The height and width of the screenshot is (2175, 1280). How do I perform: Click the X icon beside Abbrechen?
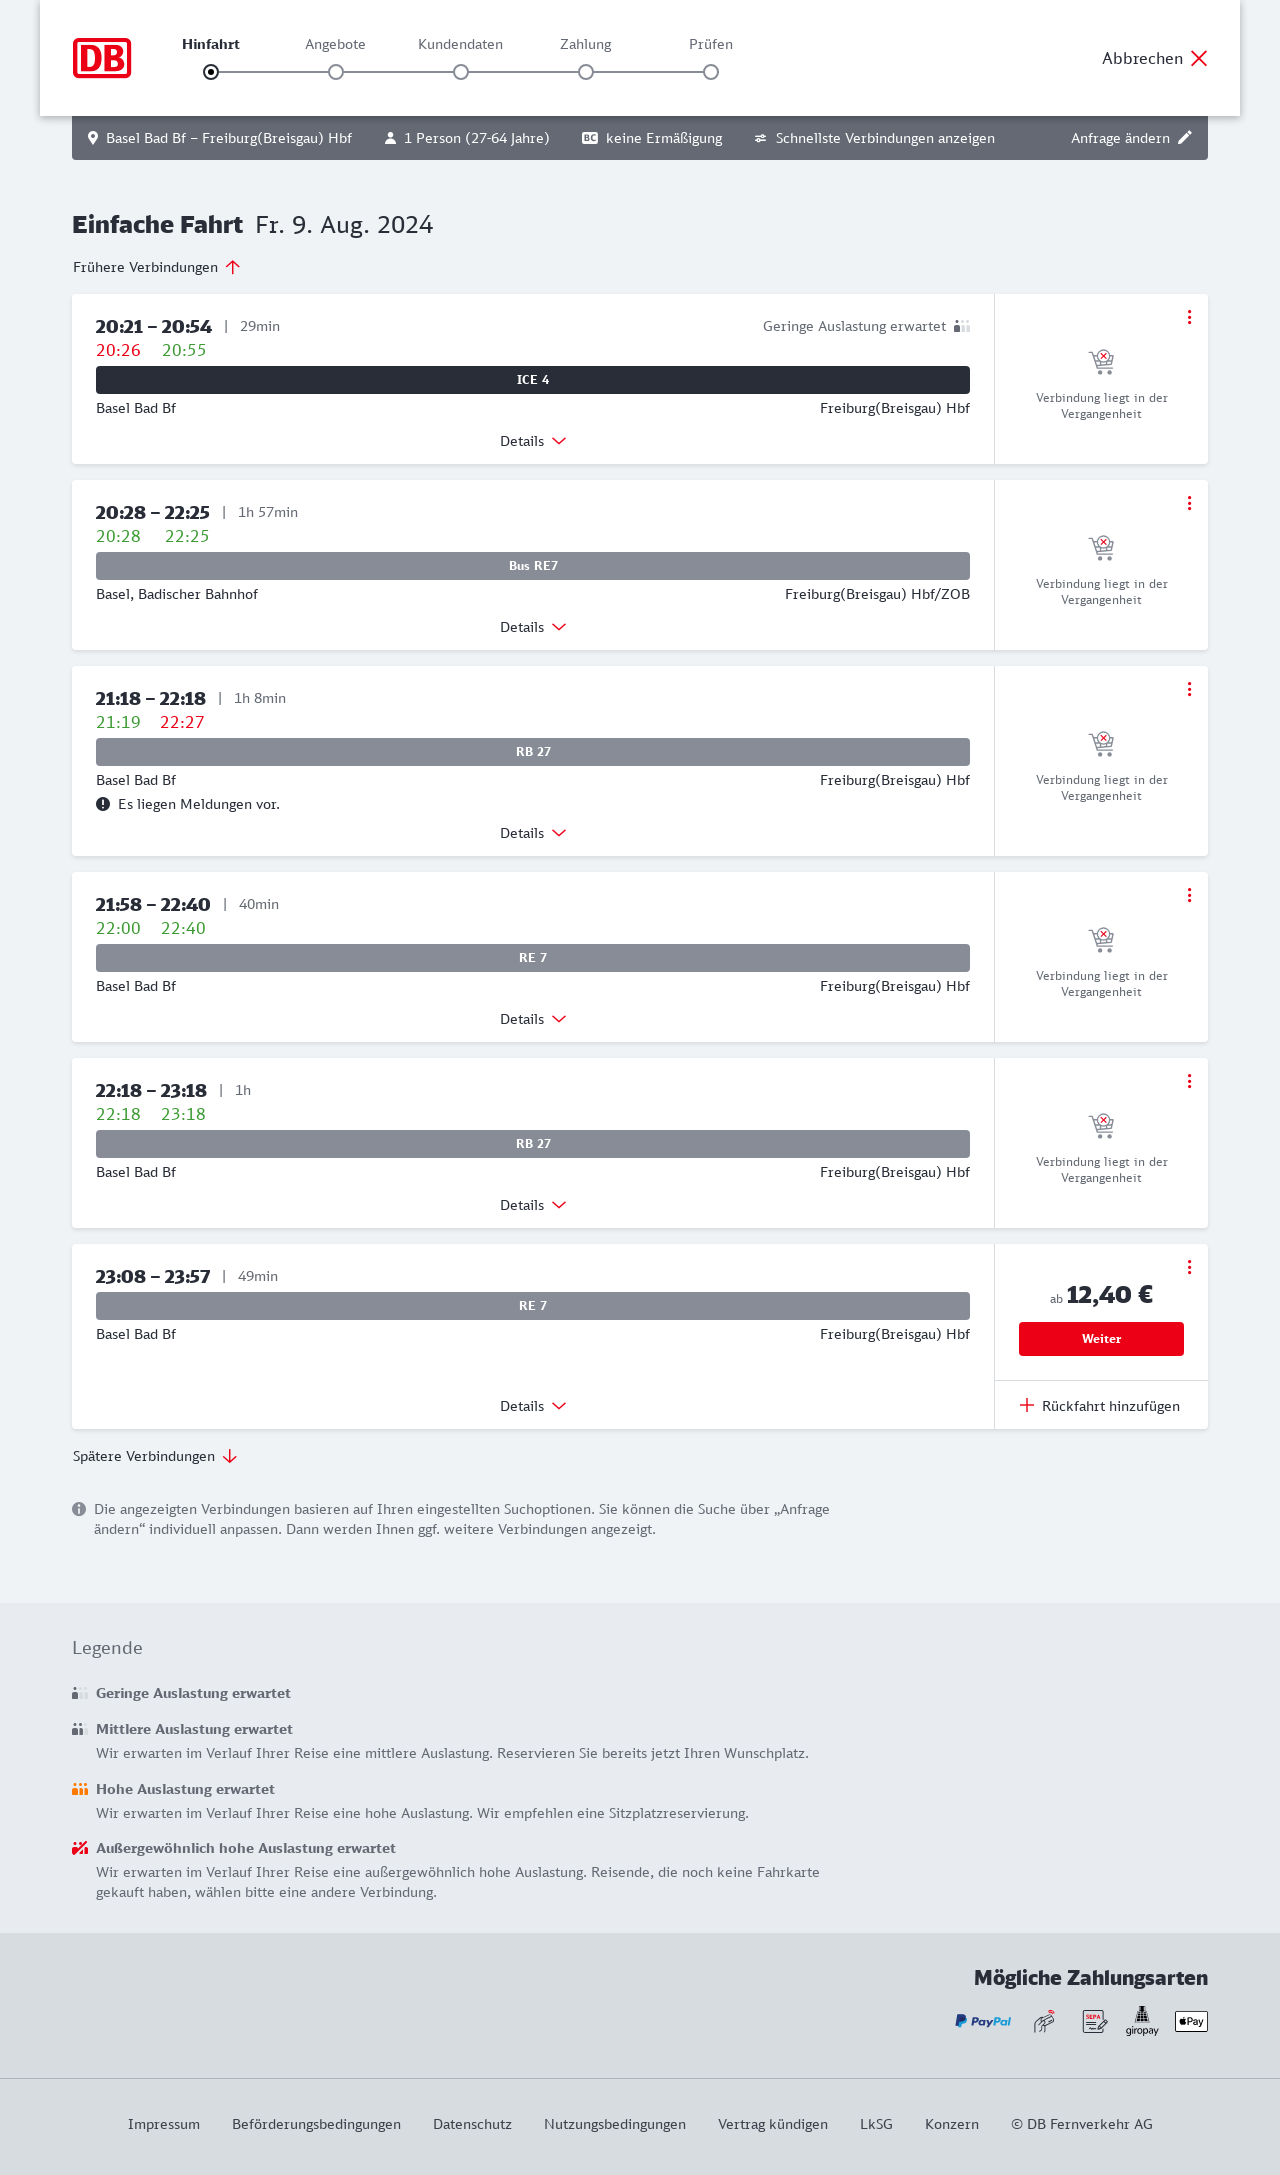pyautogui.click(x=1199, y=58)
